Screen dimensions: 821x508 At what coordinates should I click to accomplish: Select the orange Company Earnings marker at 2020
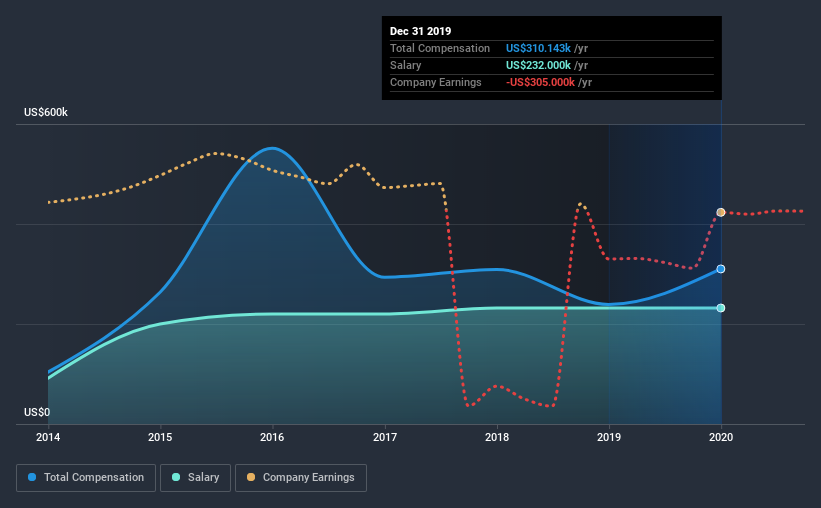tap(721, 212)
